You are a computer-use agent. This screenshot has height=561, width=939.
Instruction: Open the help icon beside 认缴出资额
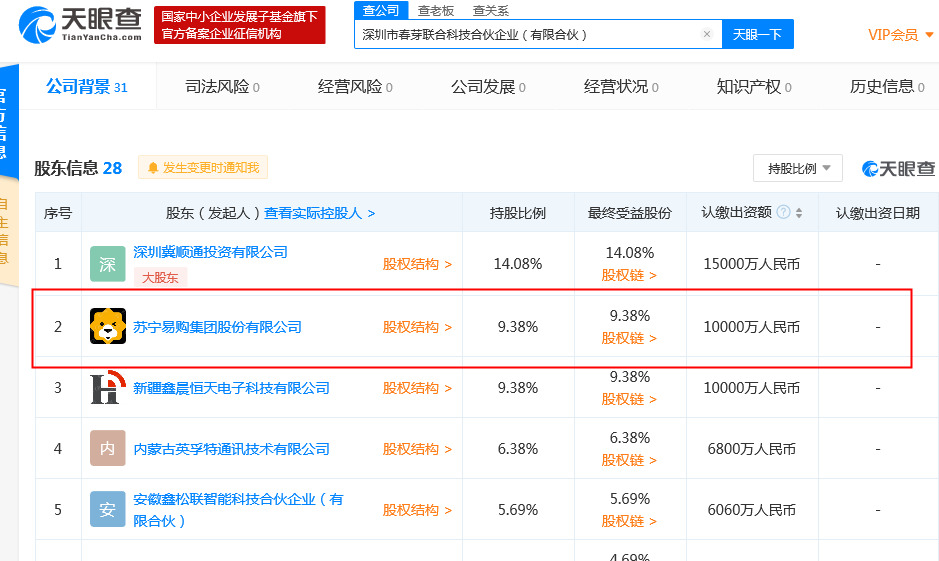pos(783,212)
